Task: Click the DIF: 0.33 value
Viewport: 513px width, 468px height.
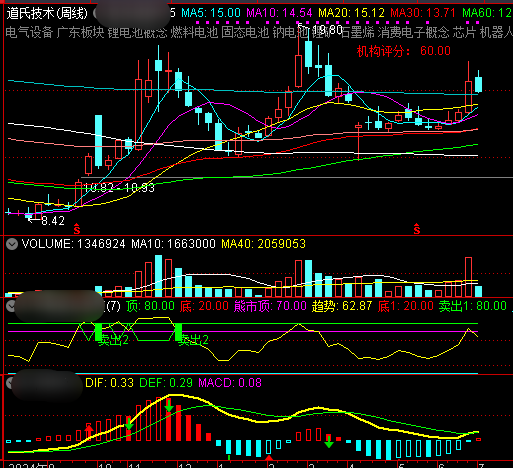Action: click(x=109, y=383)
